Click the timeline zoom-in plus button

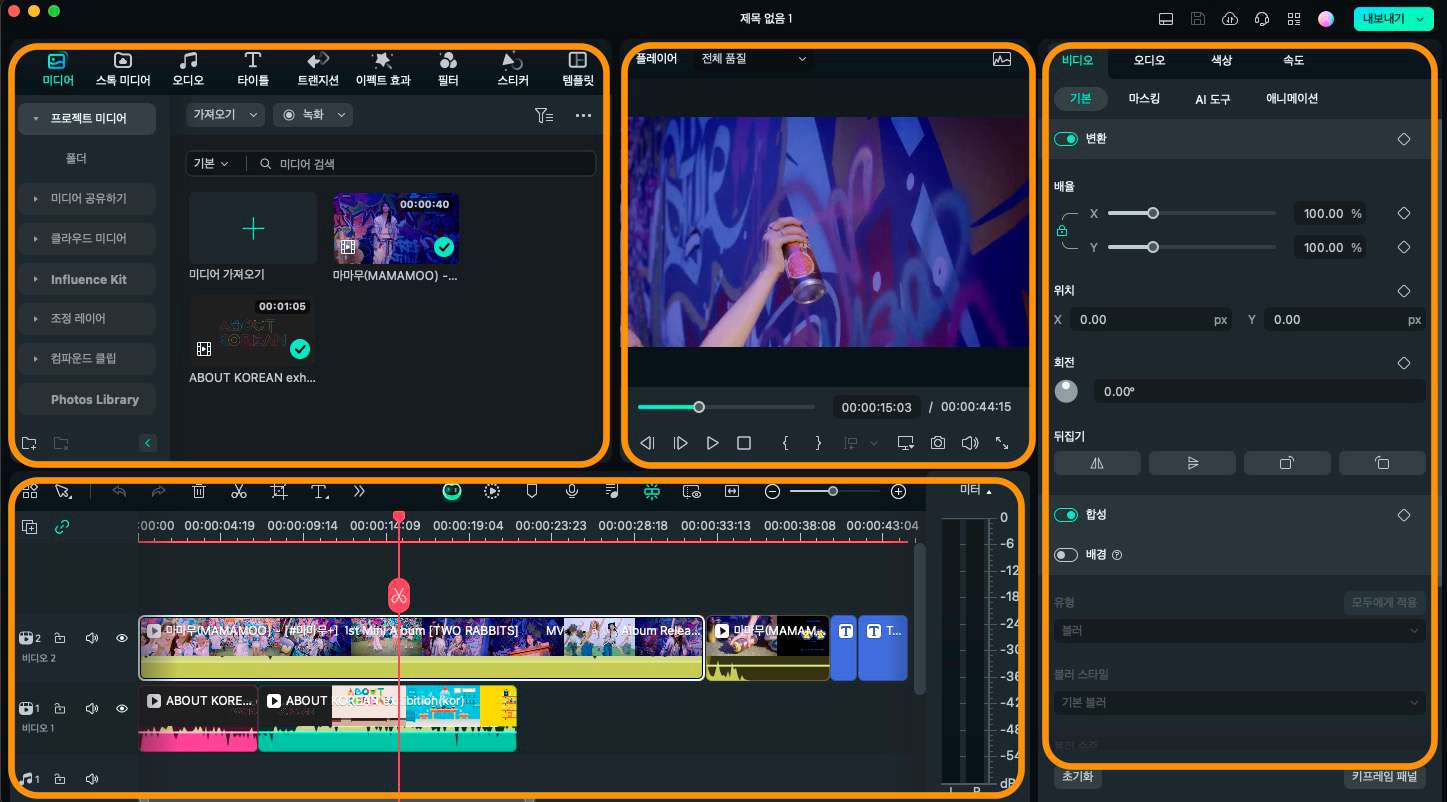(x=898, y=491)
